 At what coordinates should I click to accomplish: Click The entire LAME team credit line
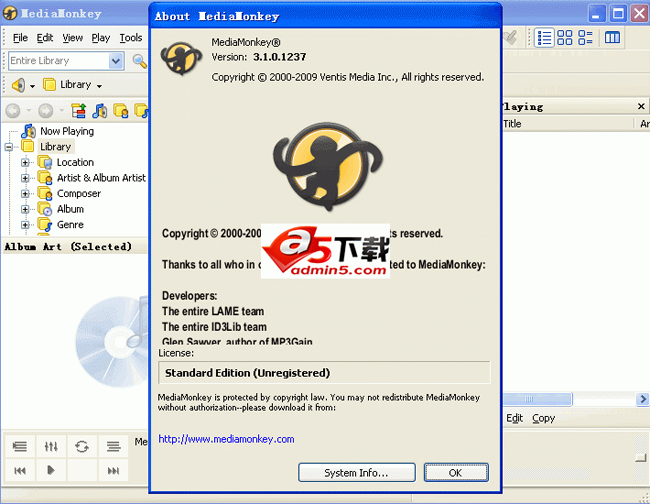point(213,311)
